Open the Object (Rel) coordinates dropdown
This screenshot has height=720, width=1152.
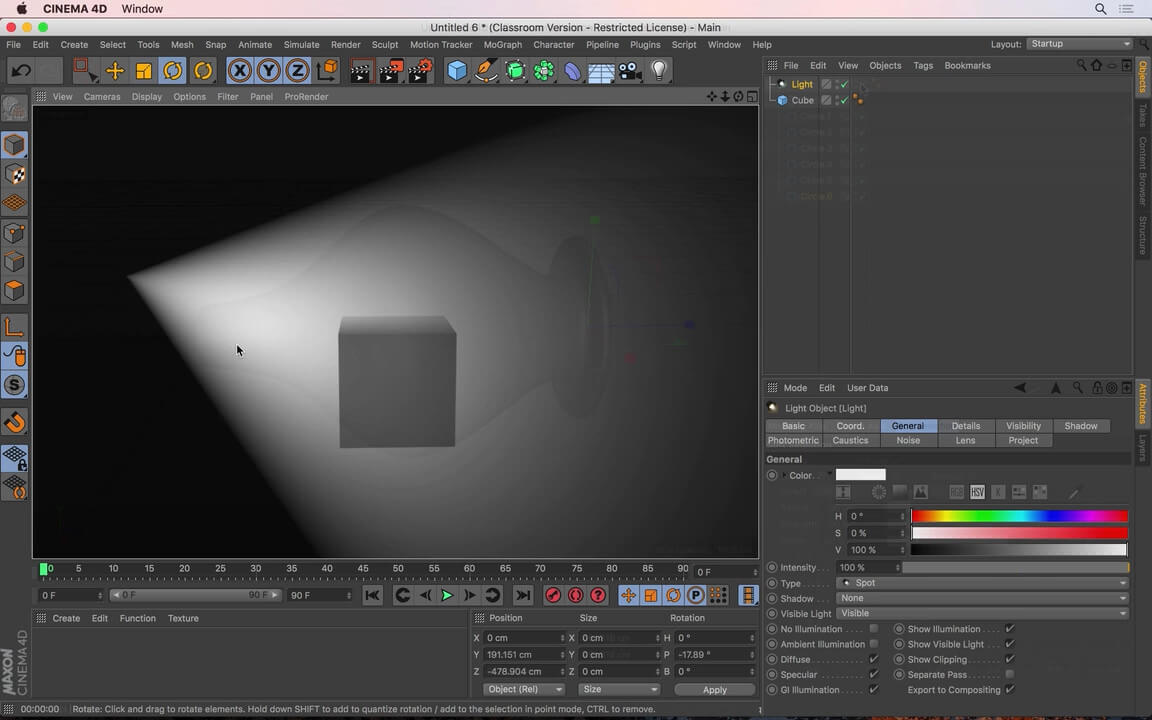[x=523, y=689]
